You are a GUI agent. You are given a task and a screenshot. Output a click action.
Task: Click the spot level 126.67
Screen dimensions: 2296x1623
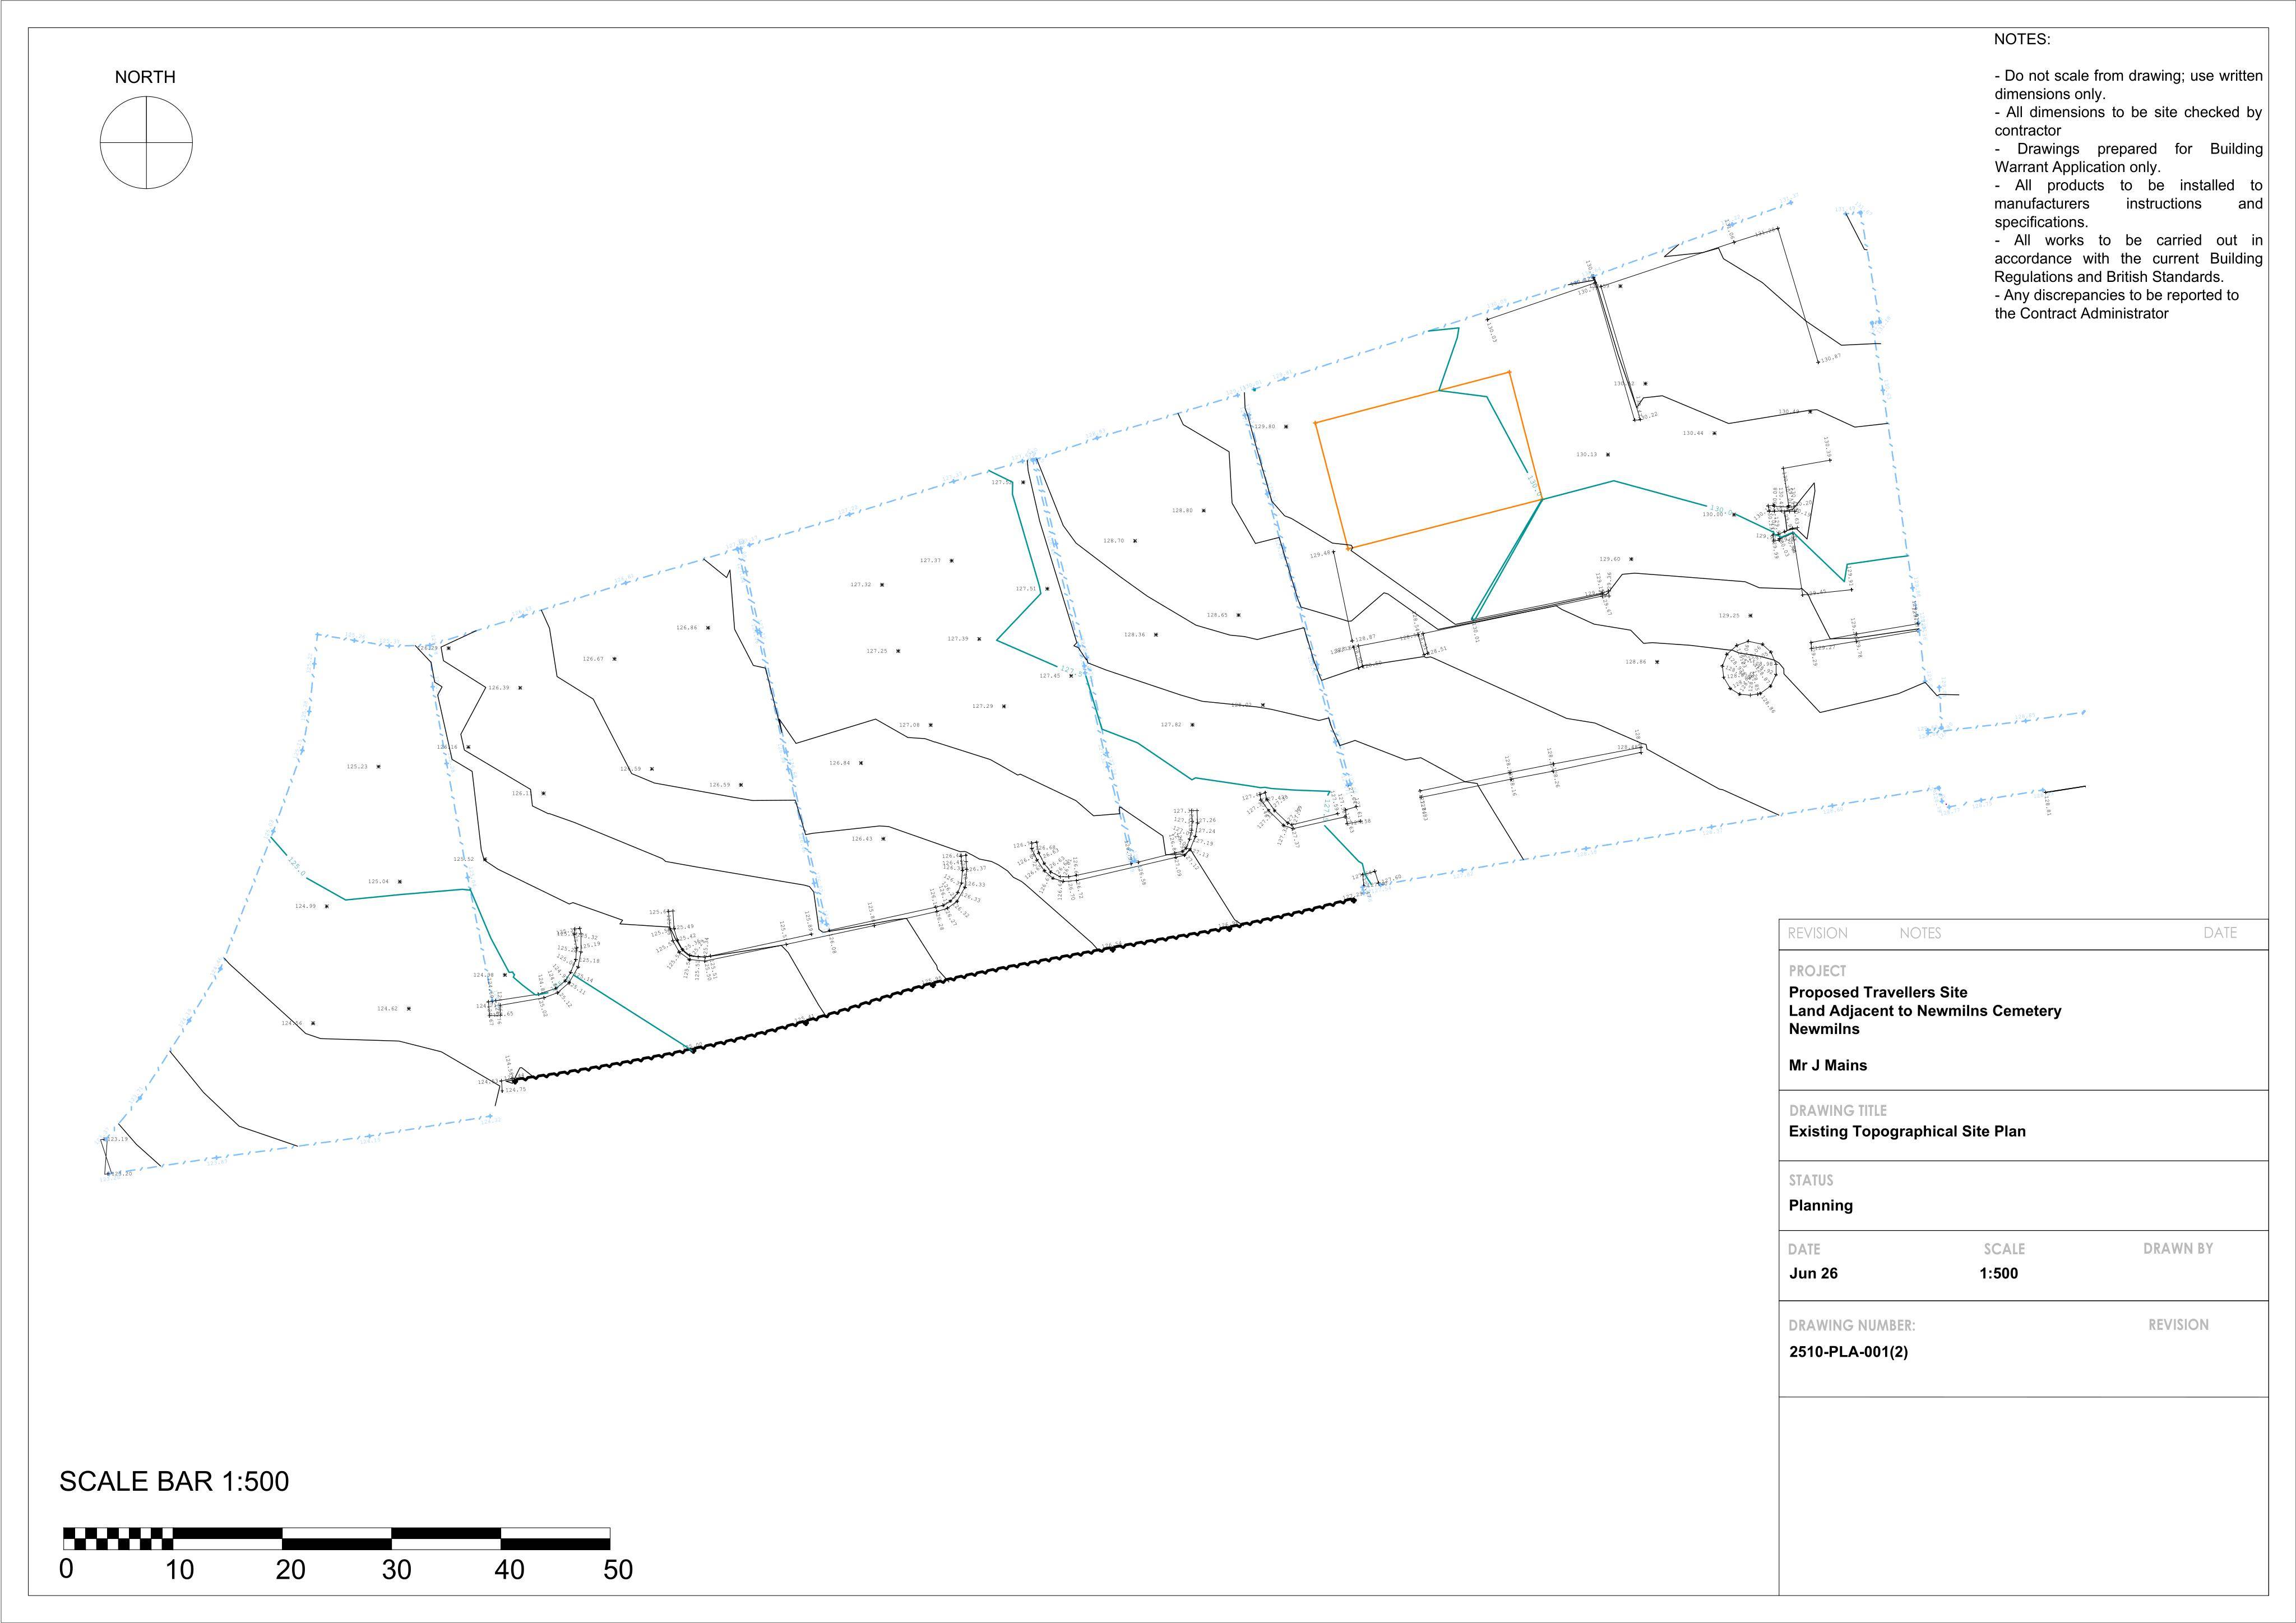tap(593, 659)
